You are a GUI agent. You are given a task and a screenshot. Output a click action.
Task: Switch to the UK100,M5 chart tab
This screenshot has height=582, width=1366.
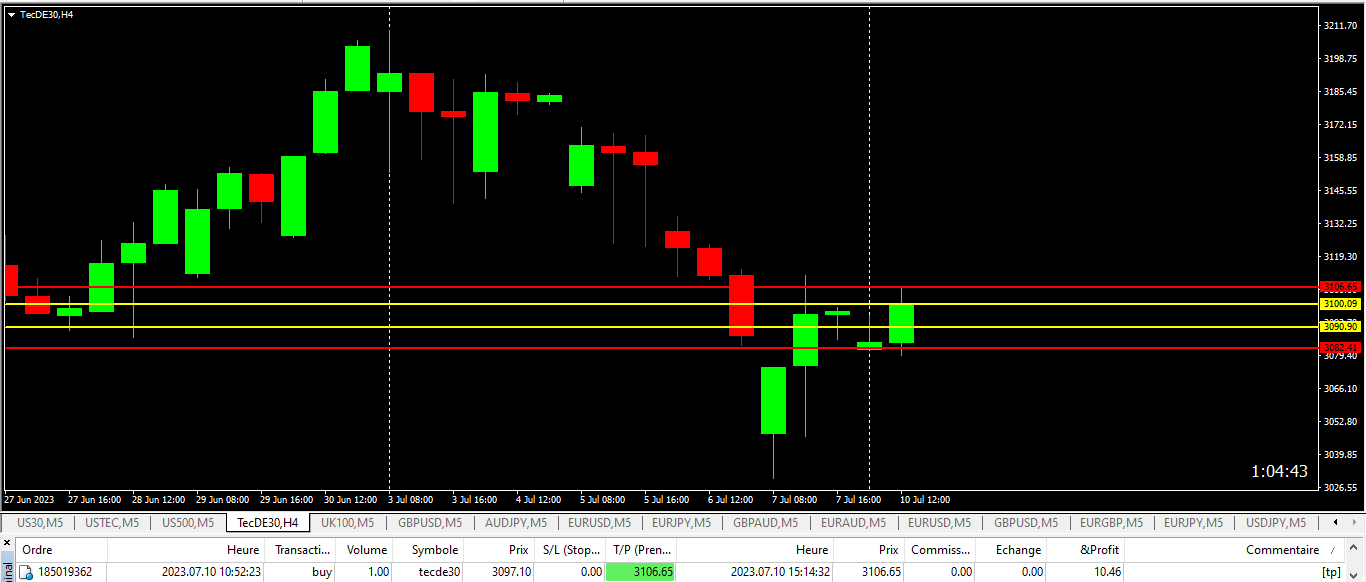pyautogui.click(x=347, y=522)
